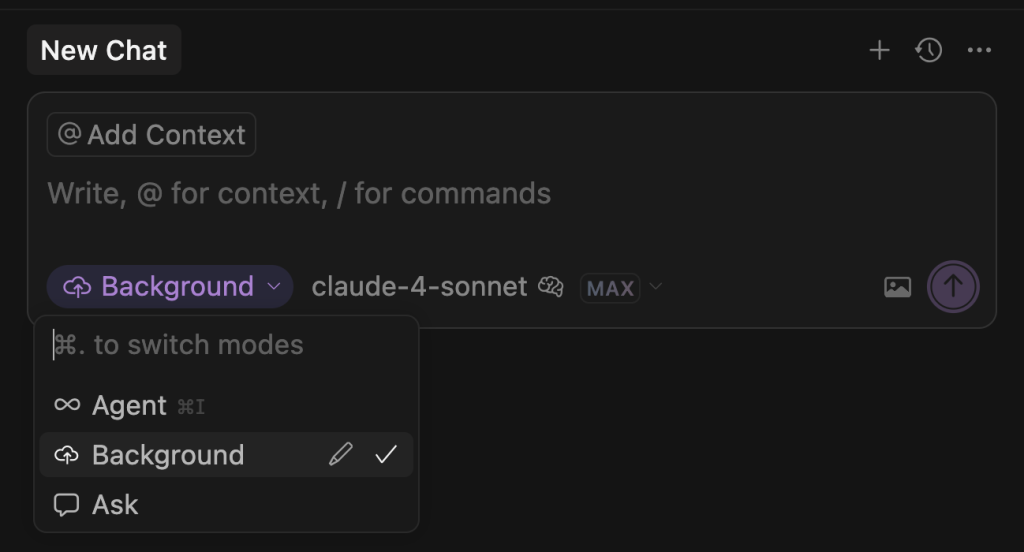Viewport: 1024px width, 552px height.
Task: Click the New Chat tab title
Action: click(104, 50)
